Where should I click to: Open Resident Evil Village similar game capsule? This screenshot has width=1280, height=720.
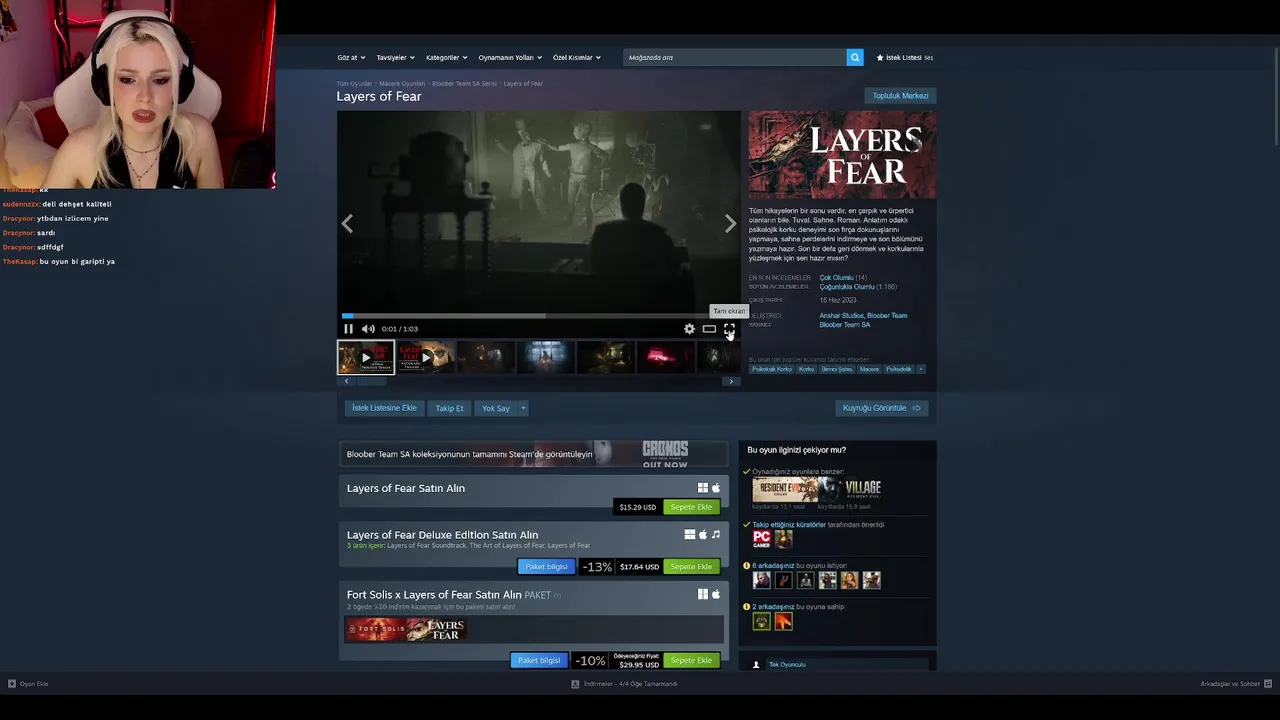coord(850,489)
